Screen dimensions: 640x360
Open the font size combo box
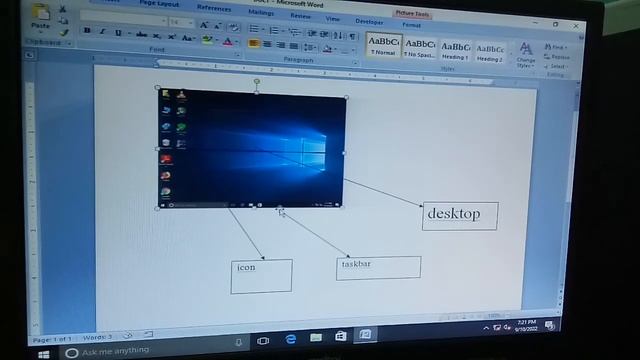tap(181, 22)
